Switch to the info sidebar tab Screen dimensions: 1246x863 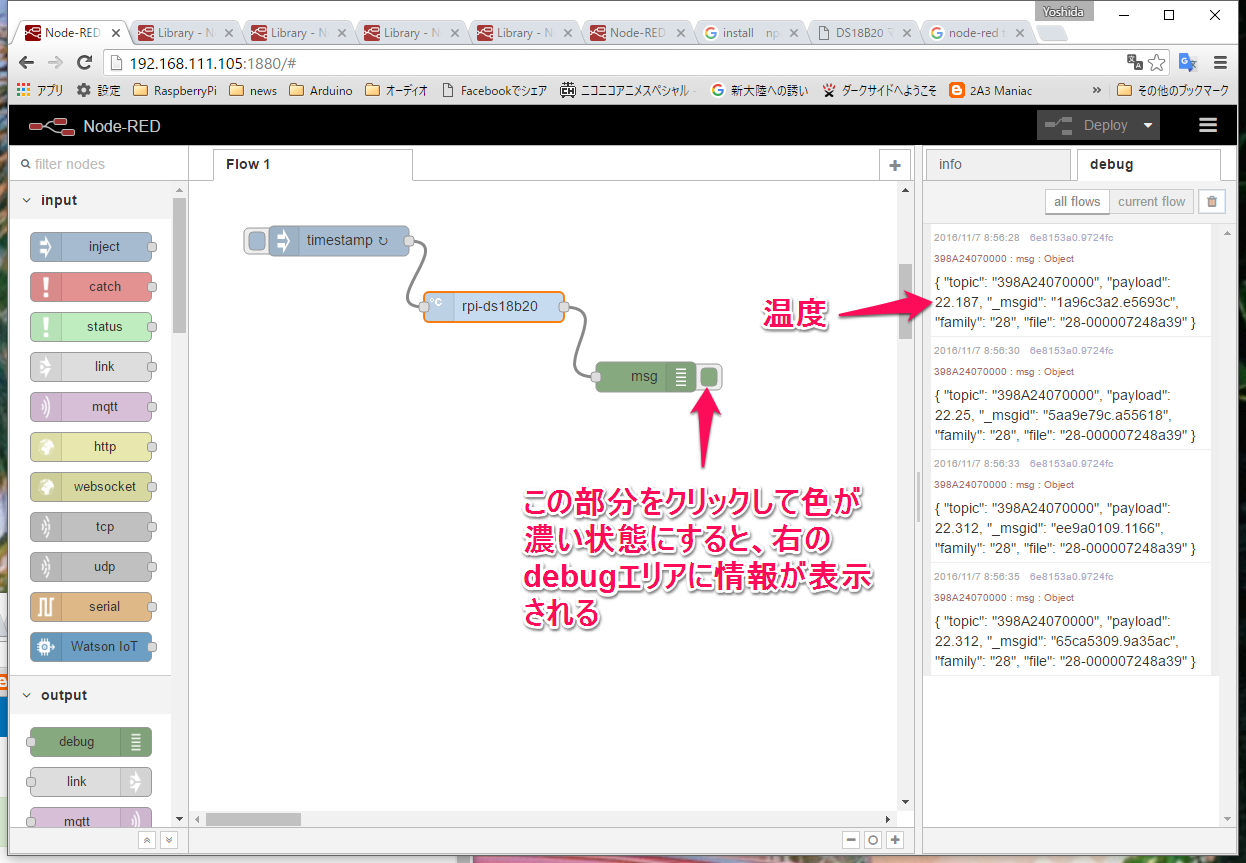click(x=996, y=165)
